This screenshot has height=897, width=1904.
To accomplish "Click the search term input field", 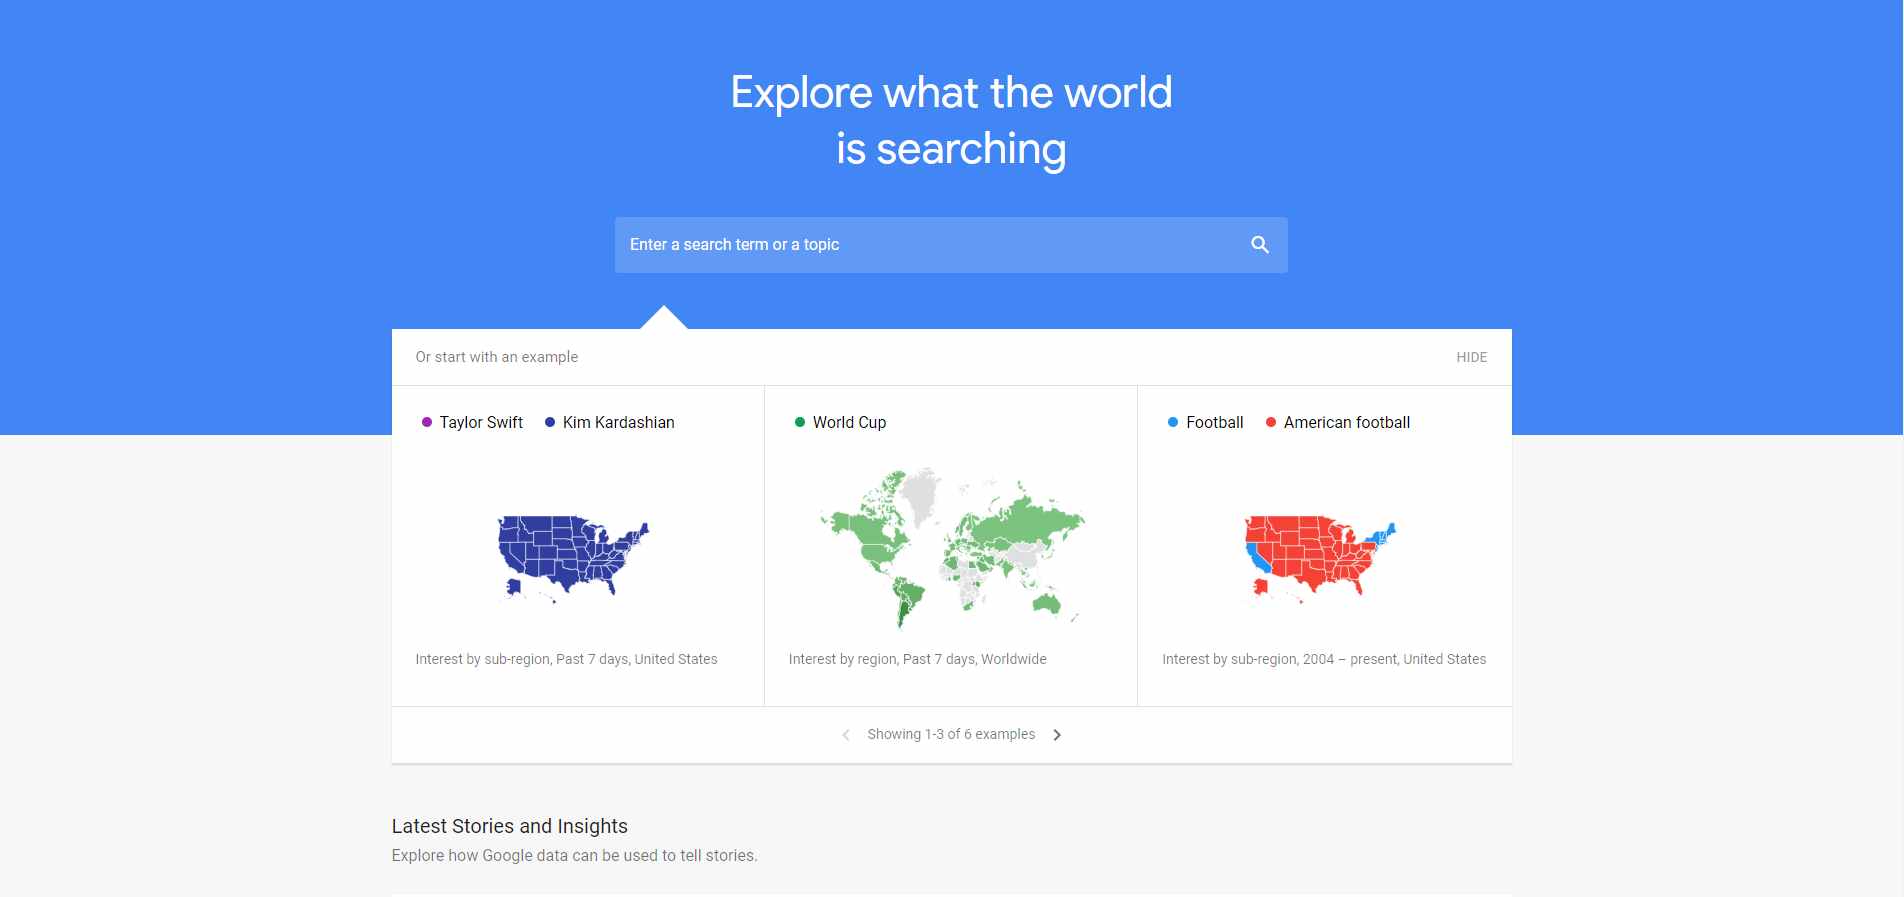I will [x=920, y=245].
